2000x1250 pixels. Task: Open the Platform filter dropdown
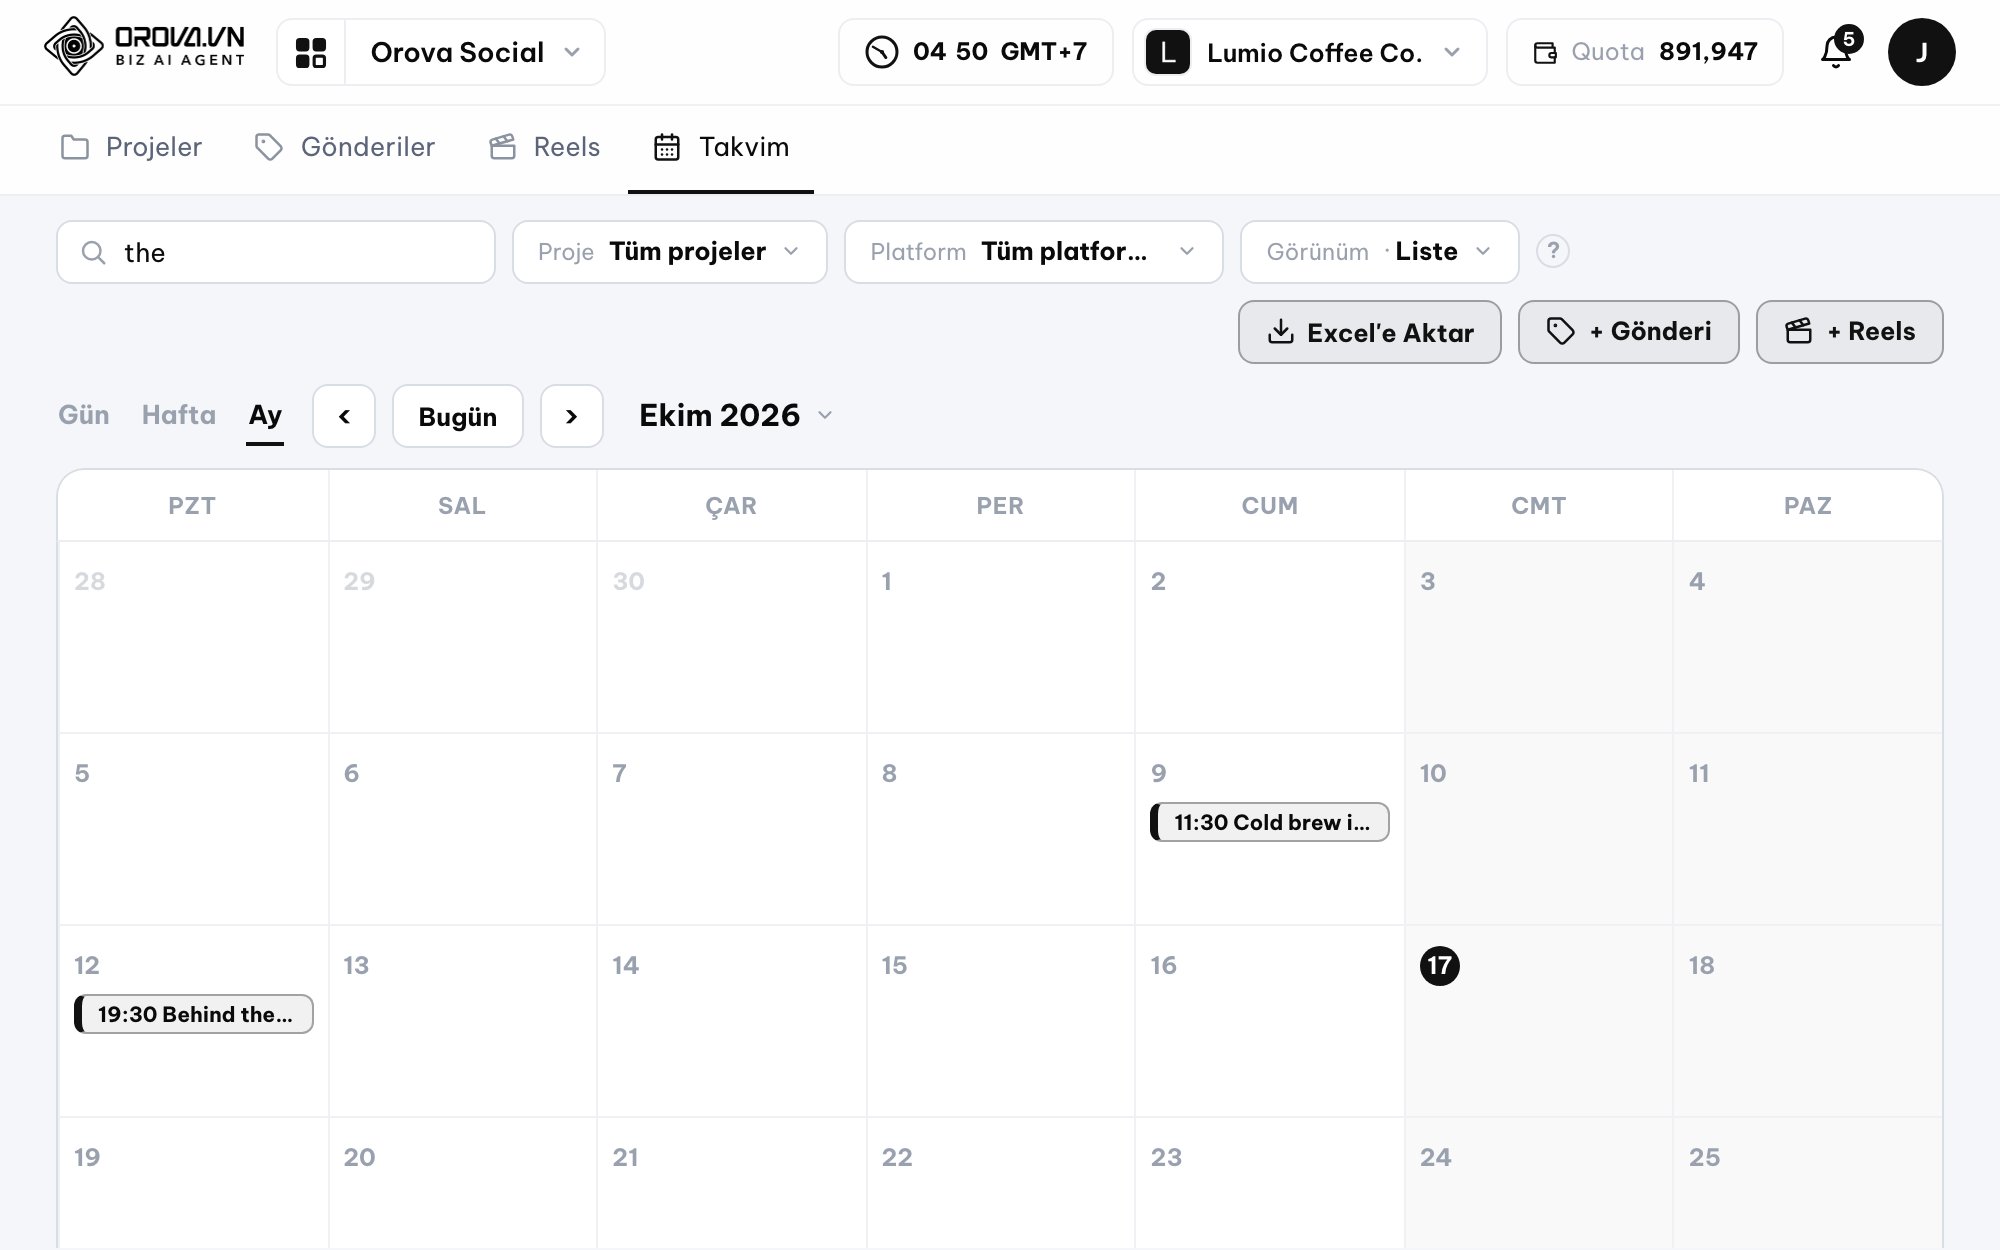[x=1034, y=252]
